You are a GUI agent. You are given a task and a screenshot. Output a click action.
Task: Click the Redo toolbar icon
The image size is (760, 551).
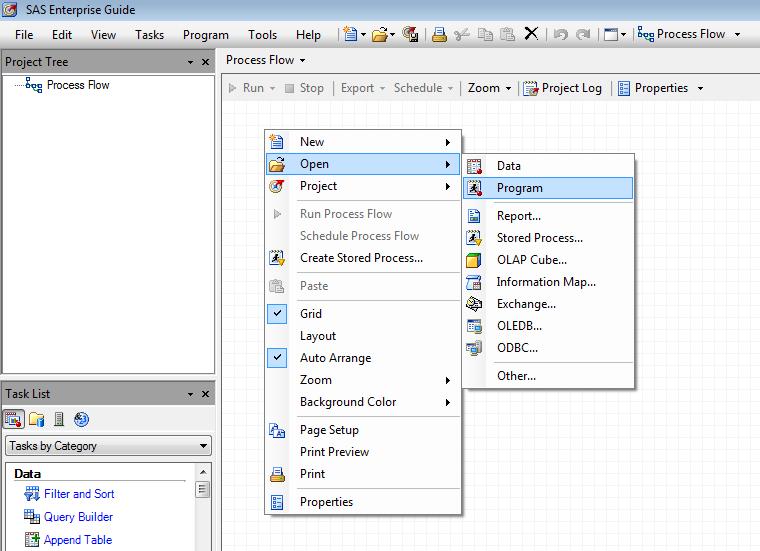583,34
